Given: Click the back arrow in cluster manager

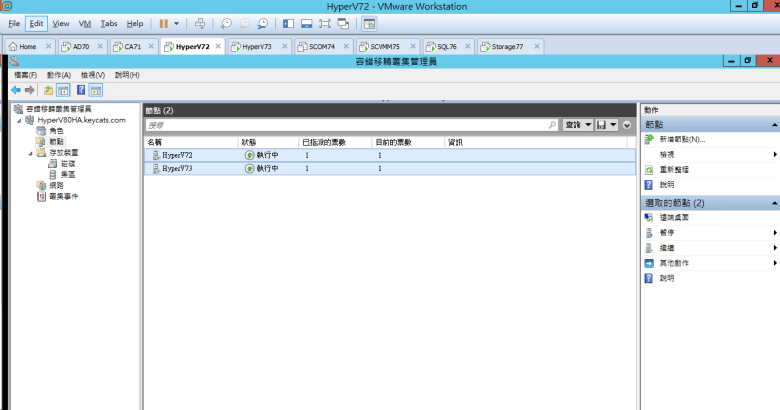Looking at the screenshot, I should 16,90.
